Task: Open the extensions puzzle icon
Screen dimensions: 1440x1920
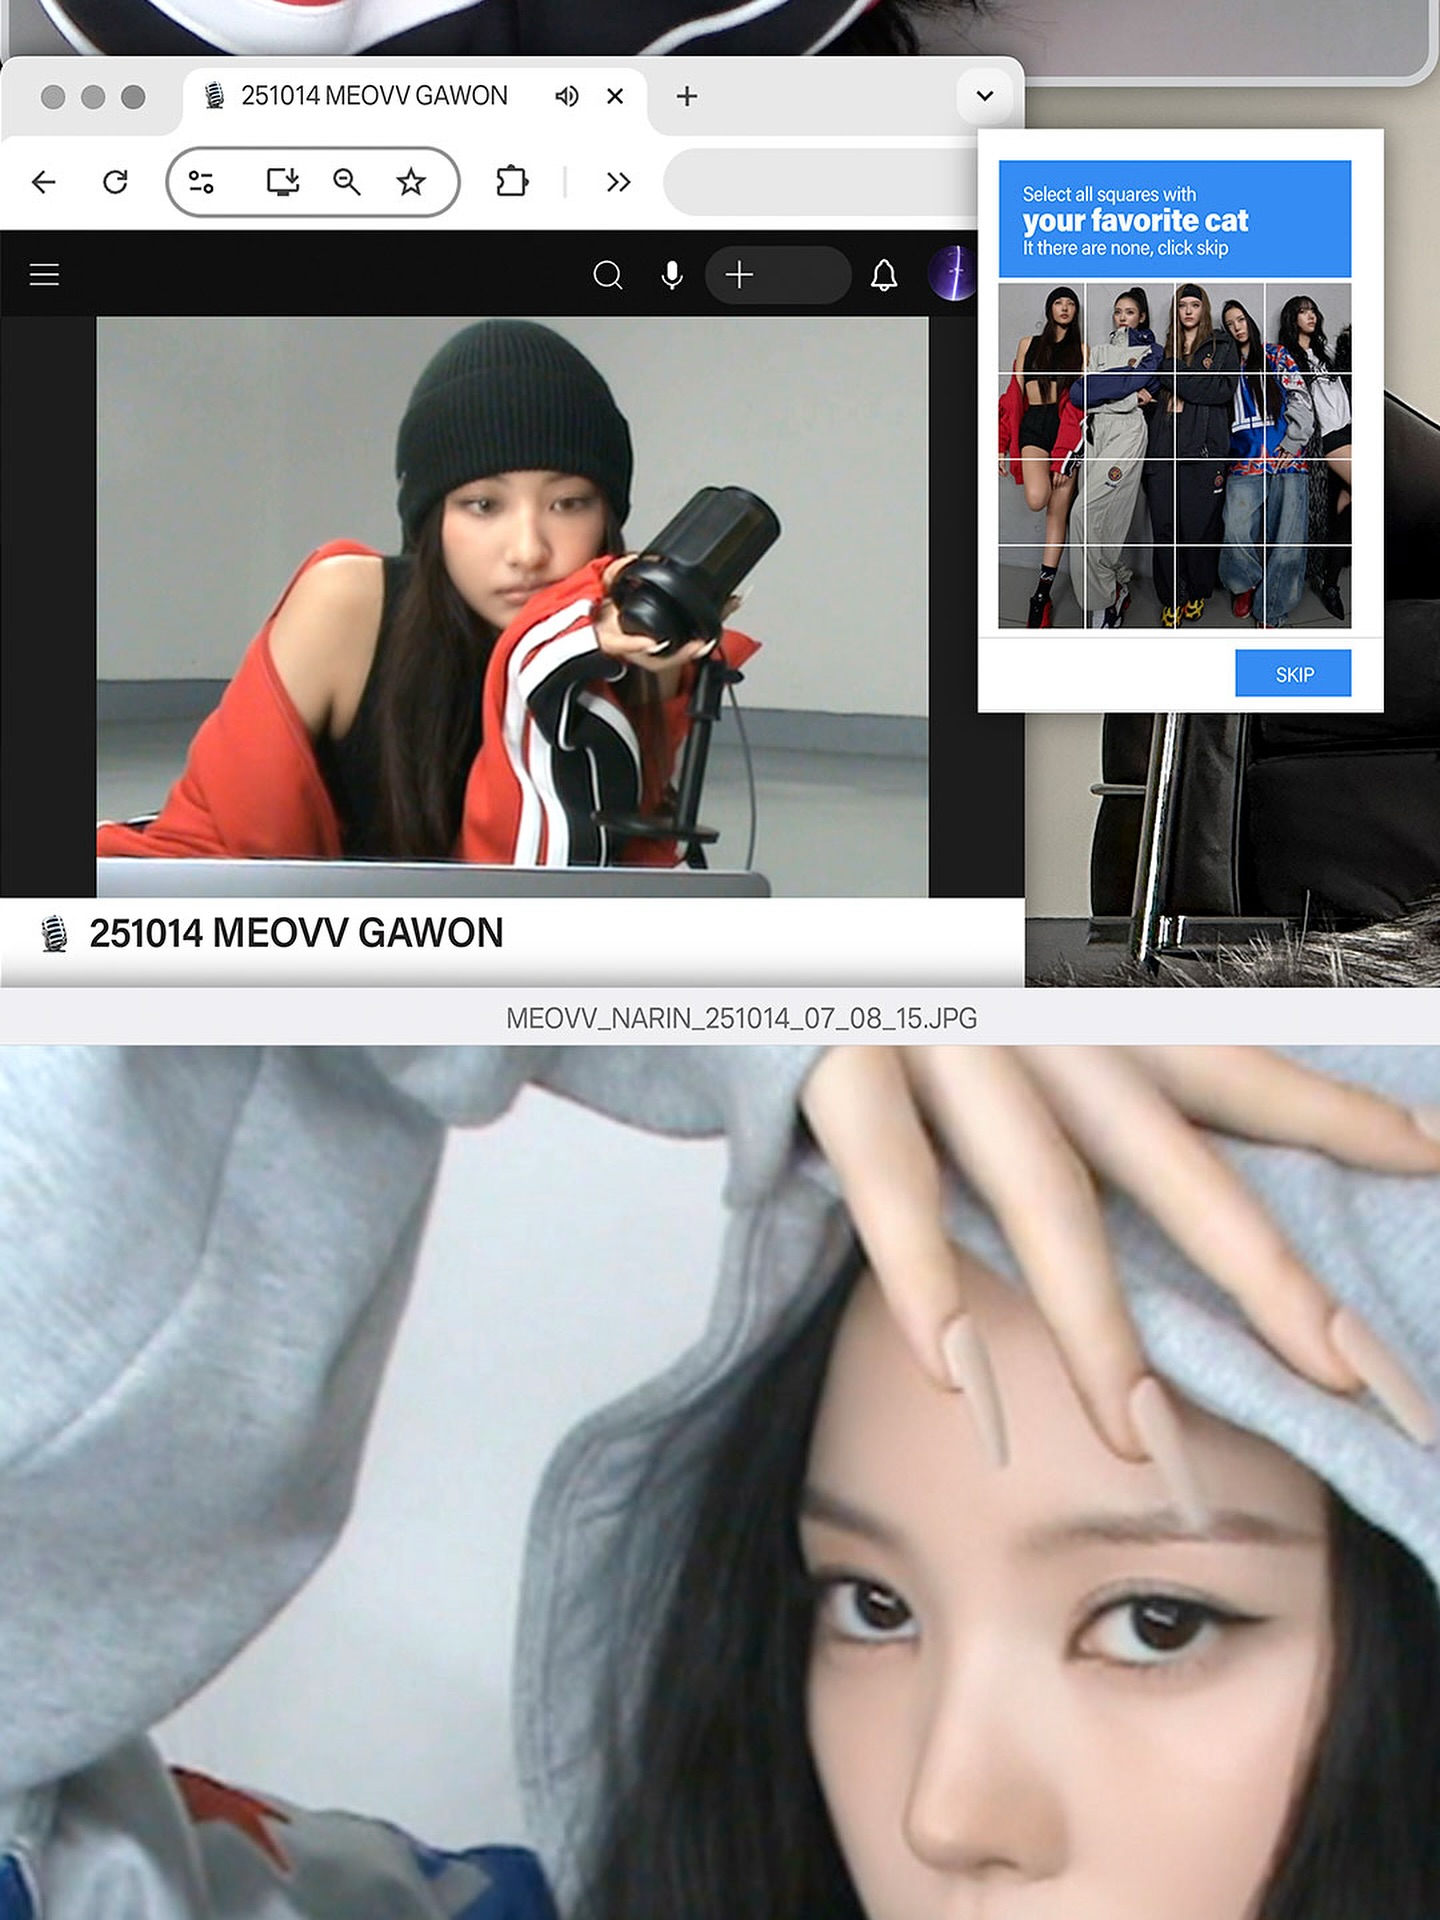Action: (x=512, y=182)
